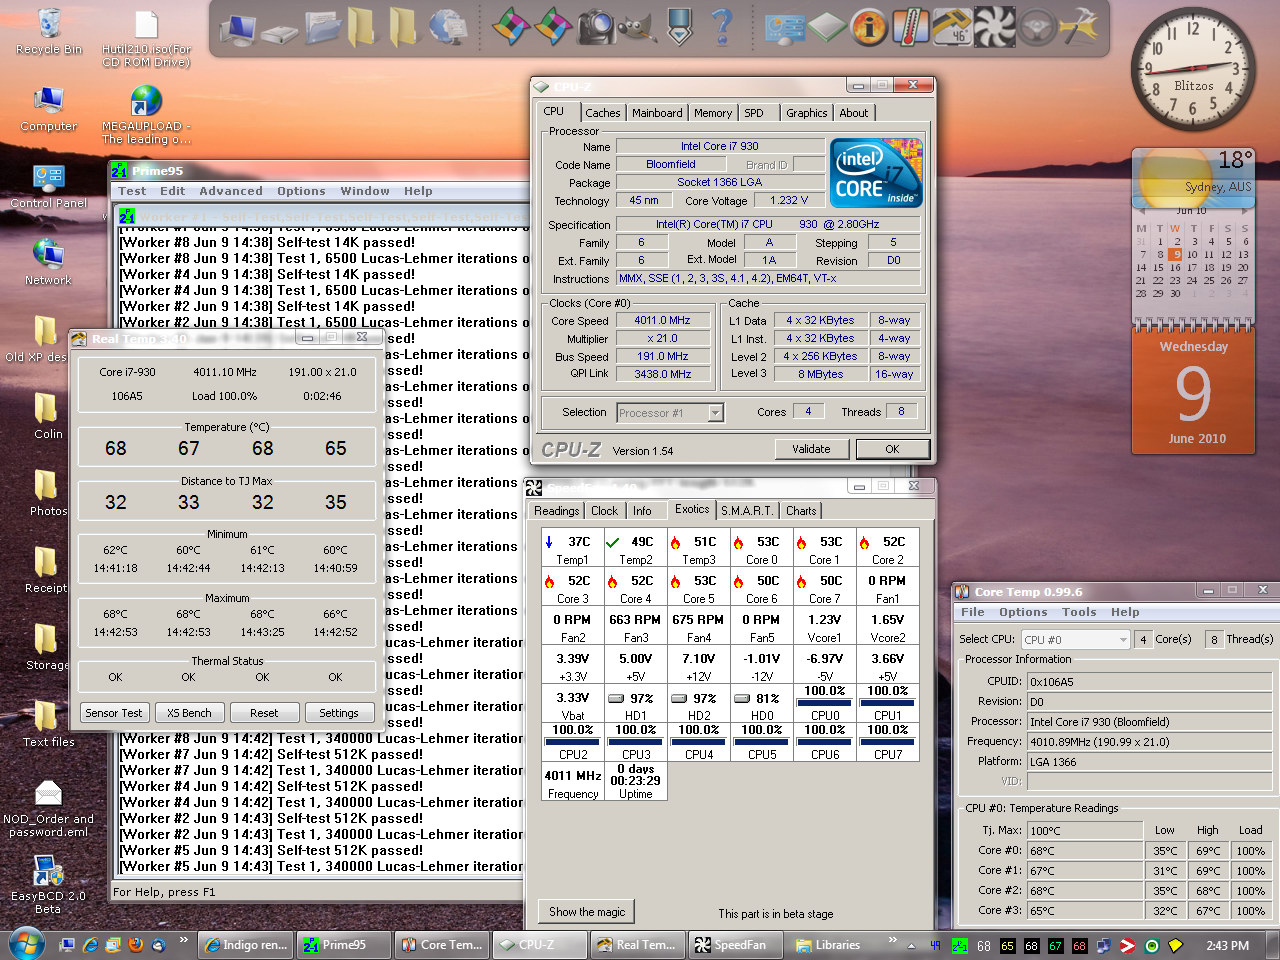Open Select CPU dropdown in Core Temp
The height and width of the screenshot is (960, 1280).
(1075, 639)
